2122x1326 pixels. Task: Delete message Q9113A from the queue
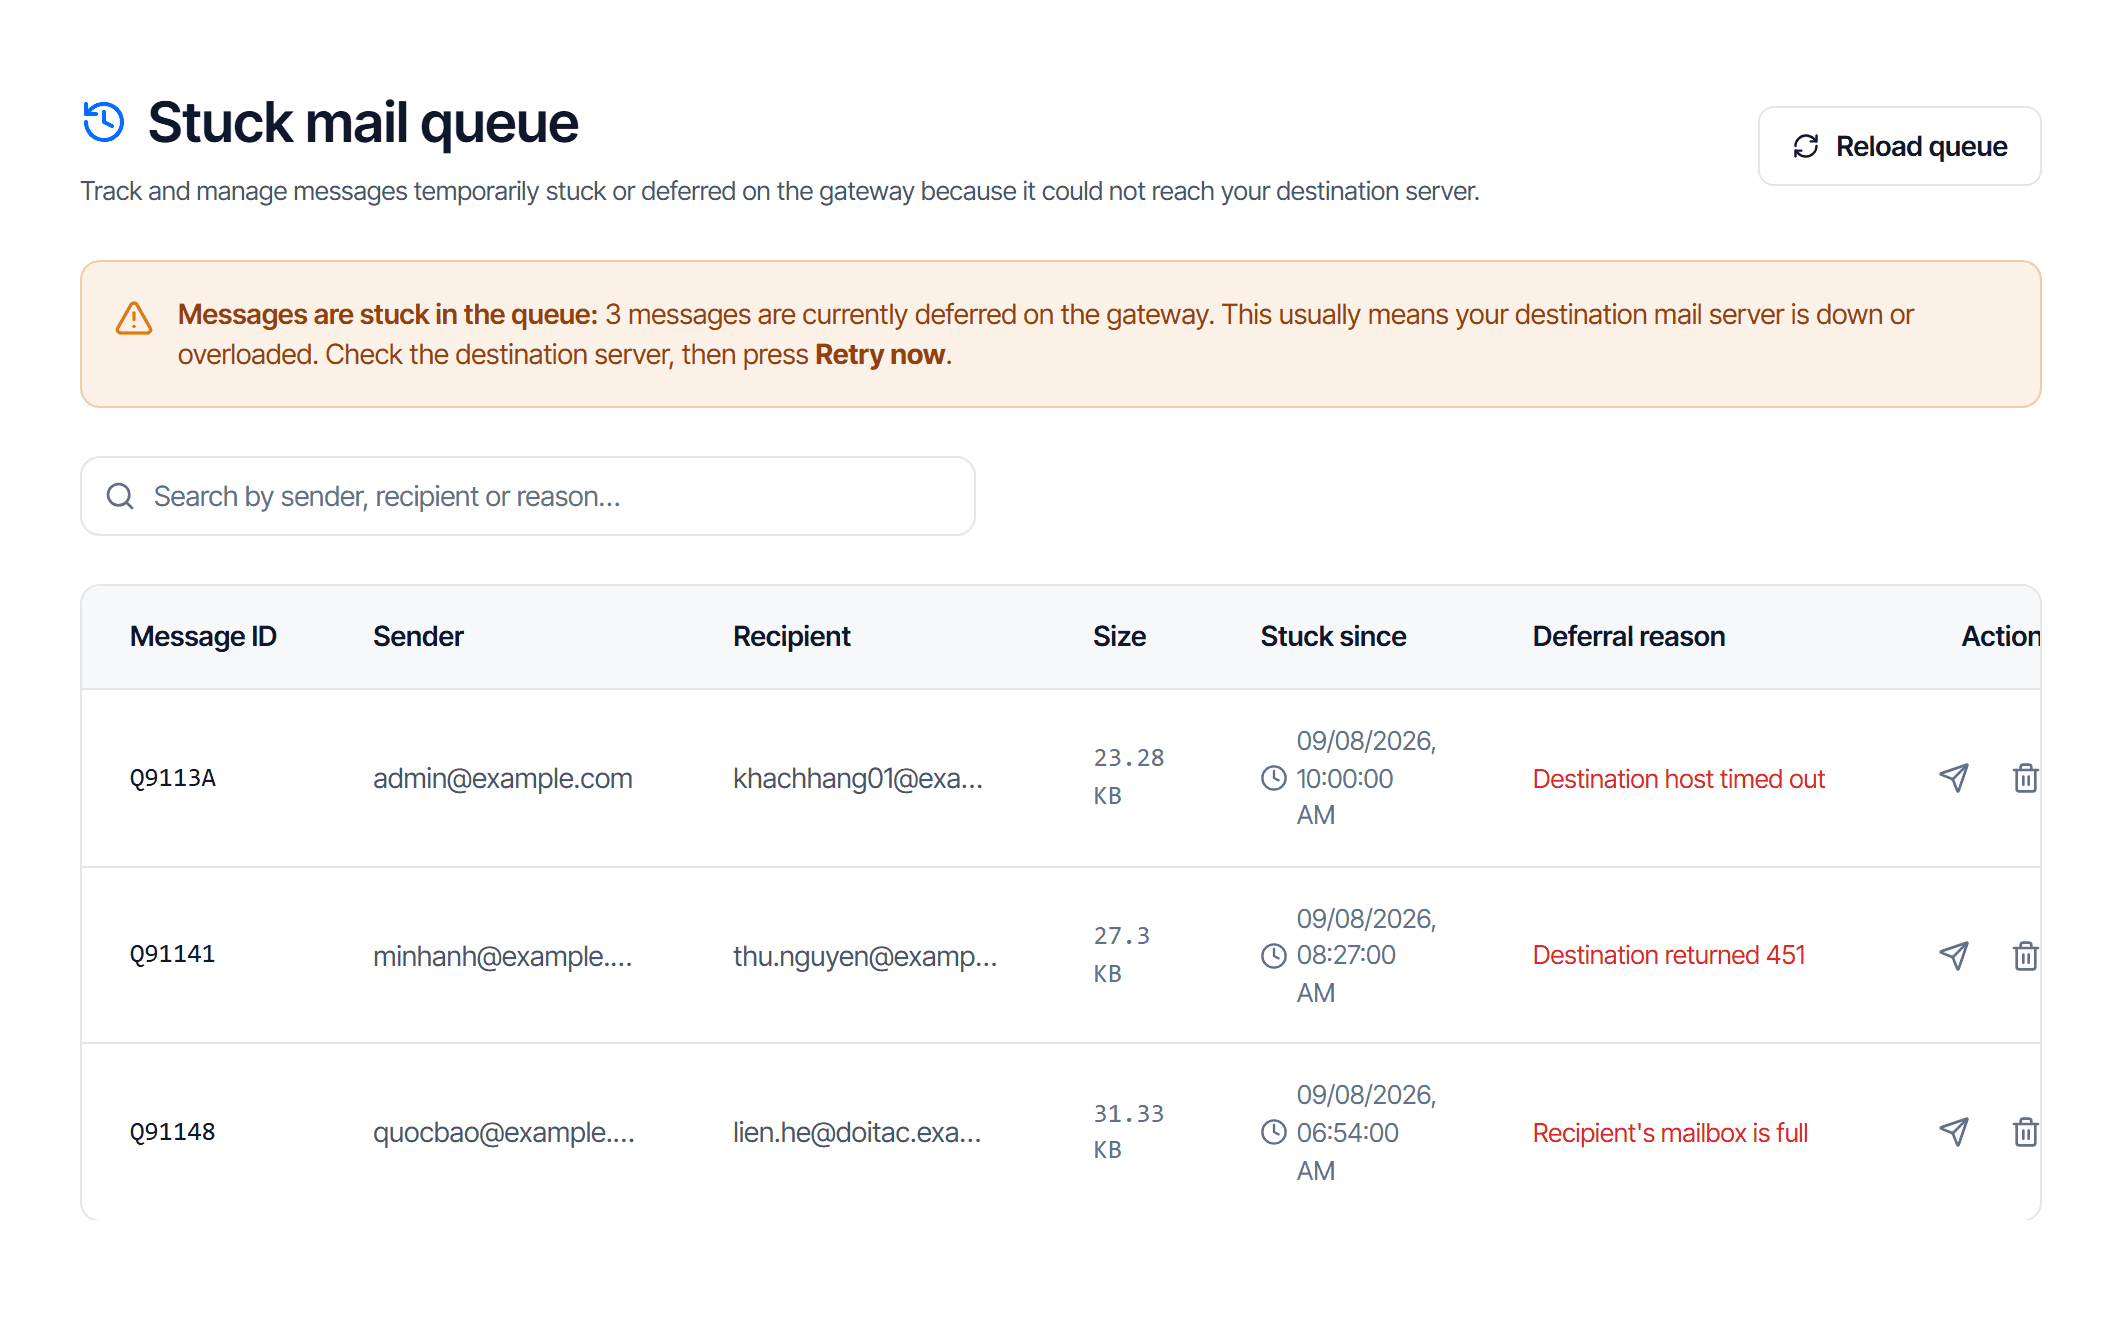pyautogui.click(x=2025, y=778)
